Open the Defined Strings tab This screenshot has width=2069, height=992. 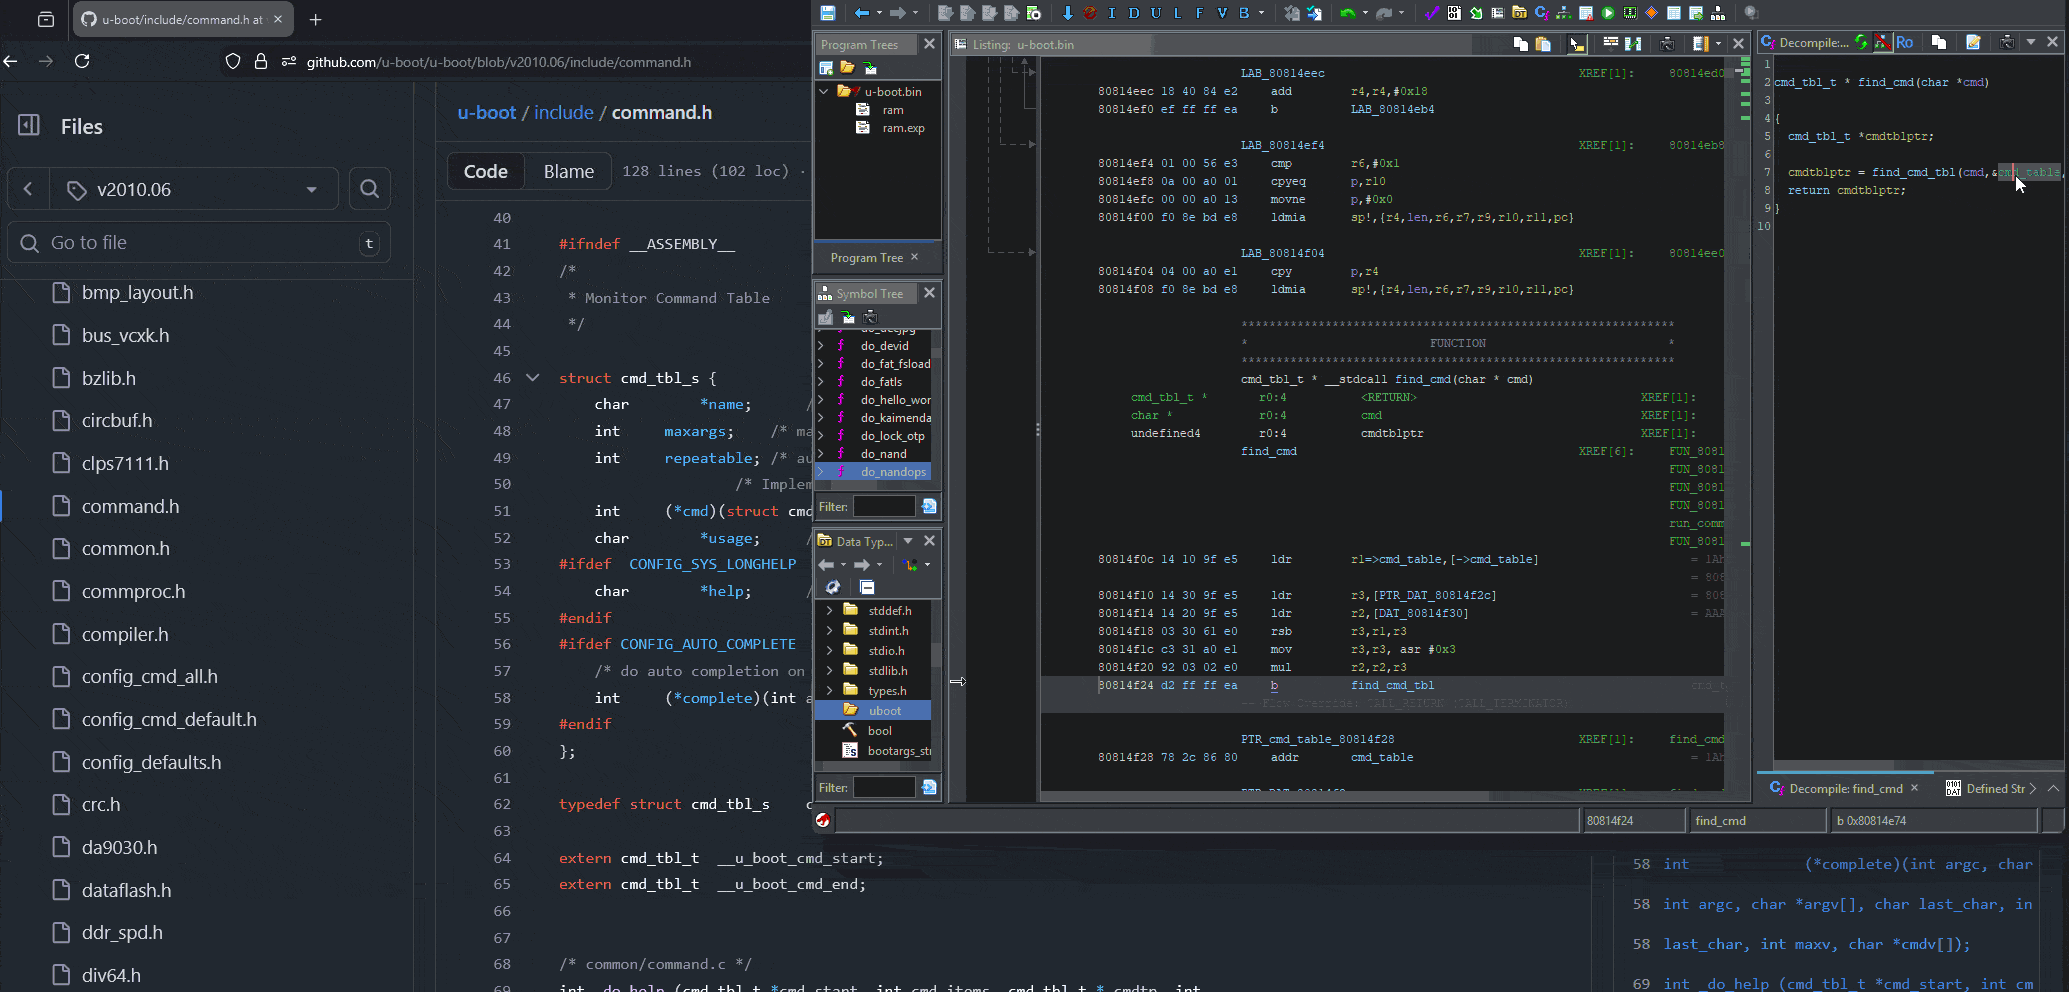(1991, 788)
